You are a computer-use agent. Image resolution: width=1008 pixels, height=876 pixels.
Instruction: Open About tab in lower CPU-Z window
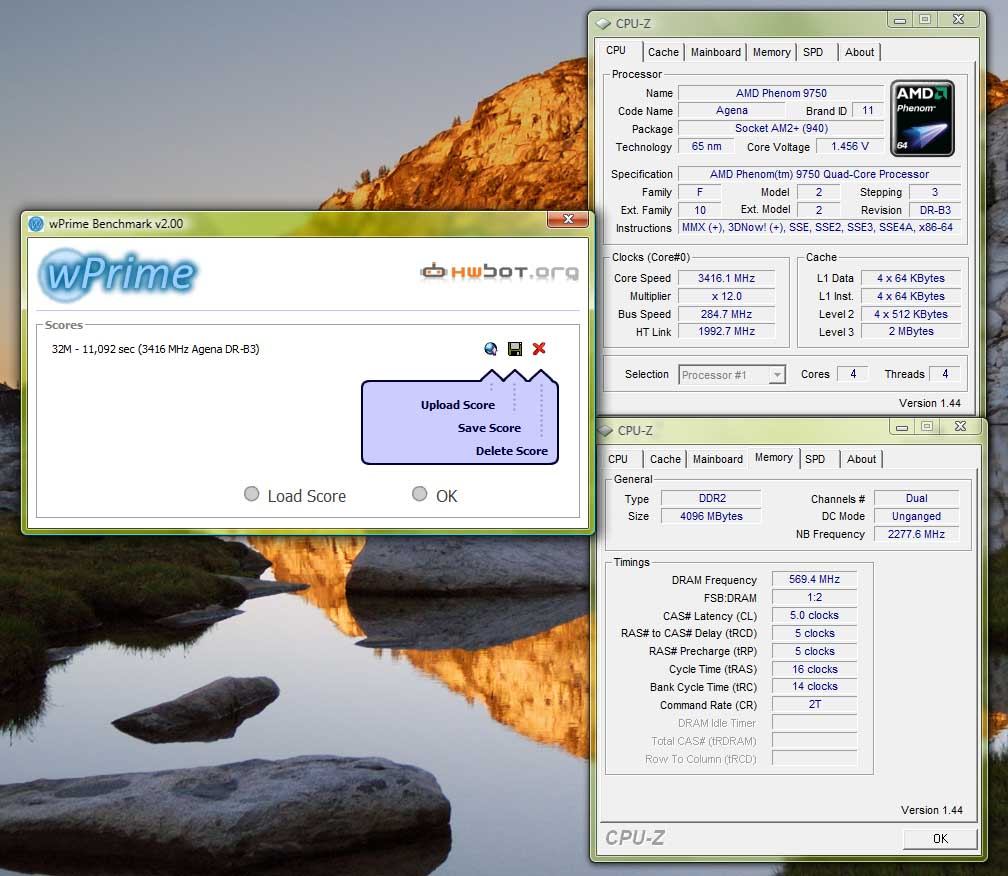pos(861,459)
